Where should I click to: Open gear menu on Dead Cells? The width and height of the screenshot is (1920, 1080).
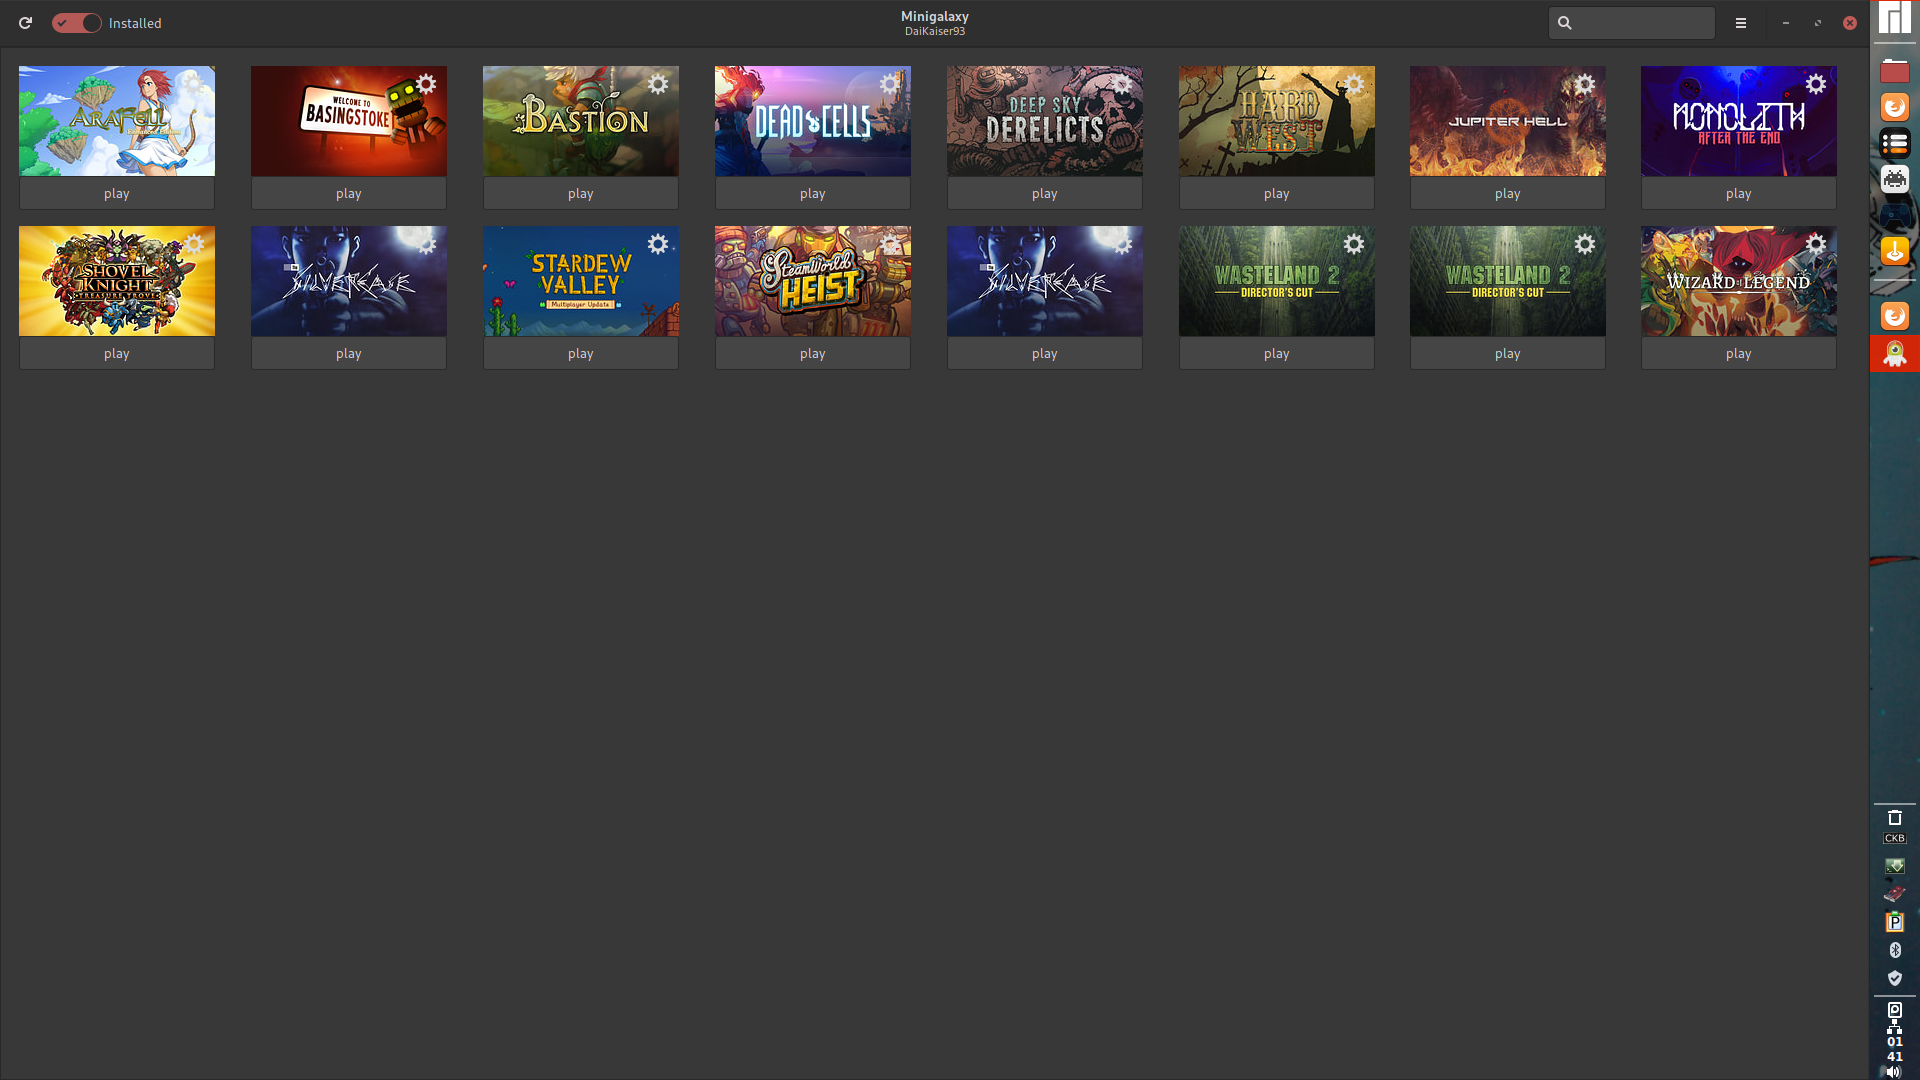pos(890,84)
